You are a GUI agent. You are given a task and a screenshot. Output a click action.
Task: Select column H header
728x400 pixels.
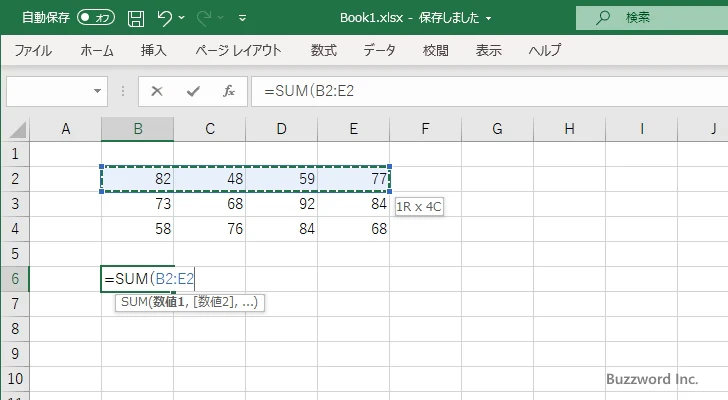569,129
